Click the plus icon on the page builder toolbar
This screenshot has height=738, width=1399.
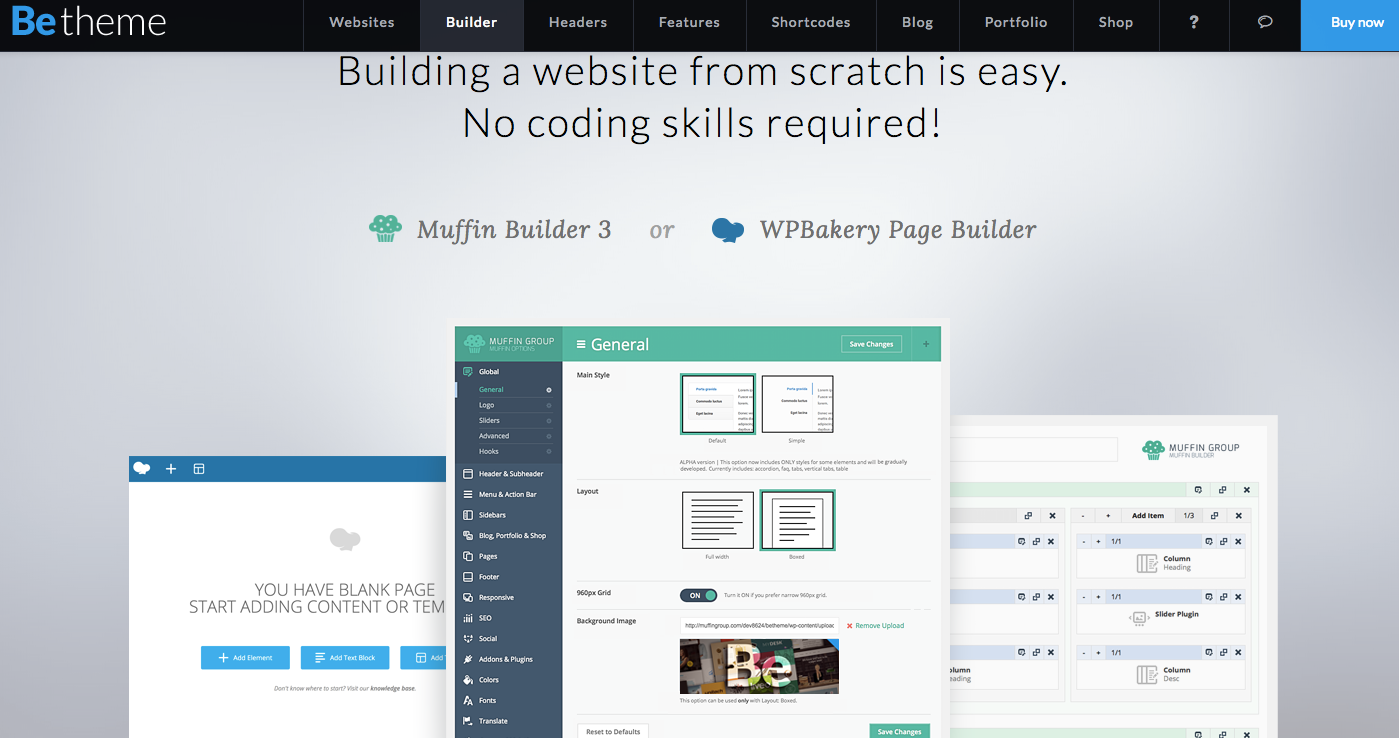(x=170, y=468)
